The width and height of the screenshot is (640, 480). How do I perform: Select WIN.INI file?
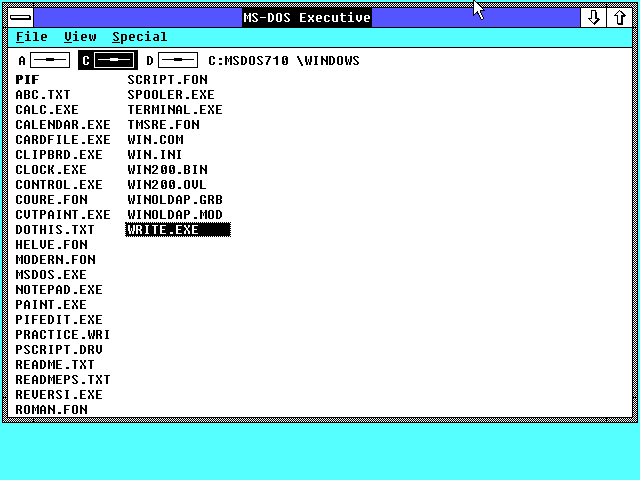[155, 155]
